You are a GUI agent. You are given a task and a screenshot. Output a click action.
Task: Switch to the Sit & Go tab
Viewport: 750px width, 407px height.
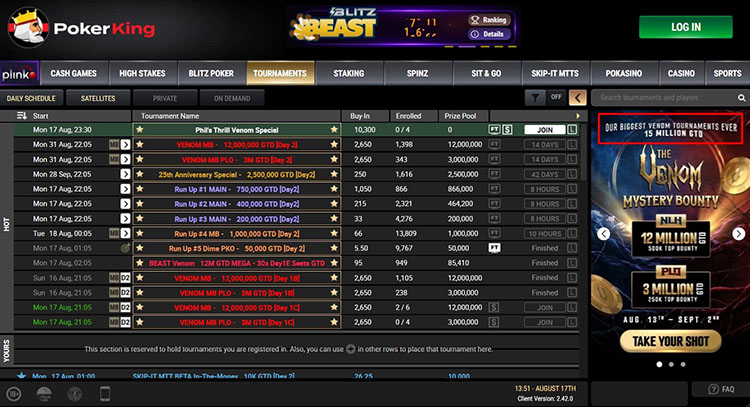point(486,73)
